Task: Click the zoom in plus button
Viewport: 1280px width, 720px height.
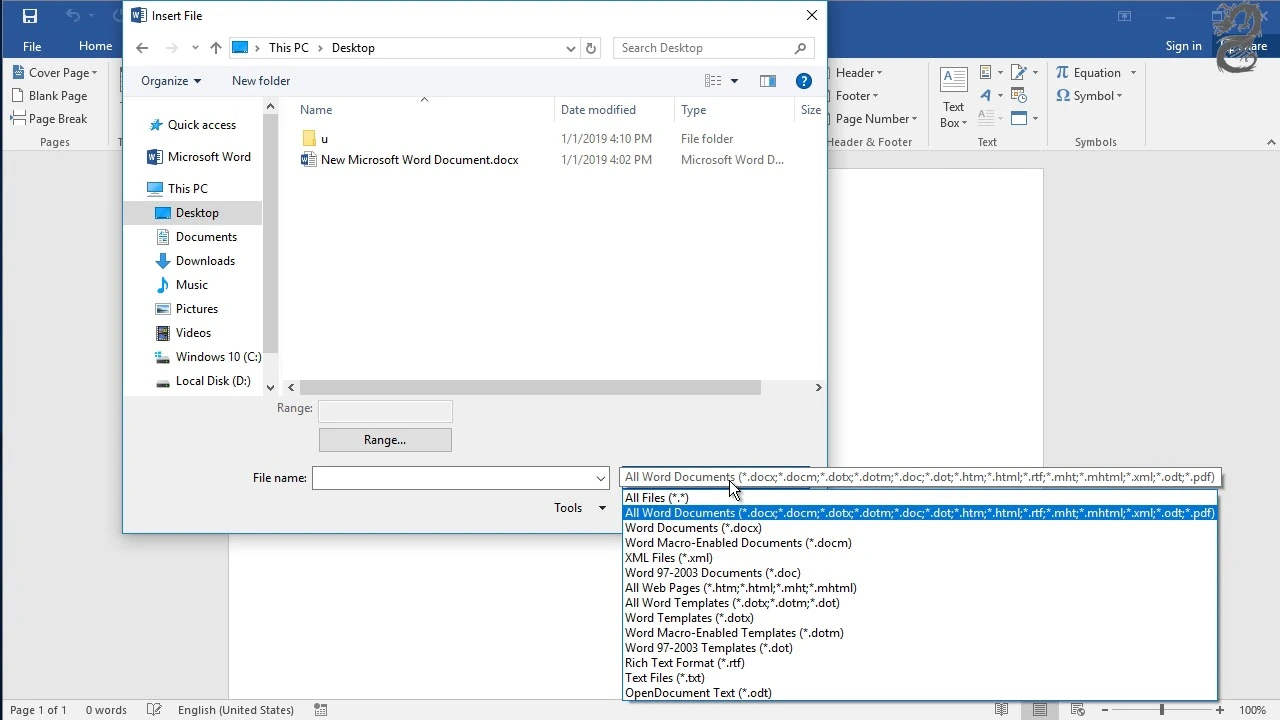Action: point(1220,710)
